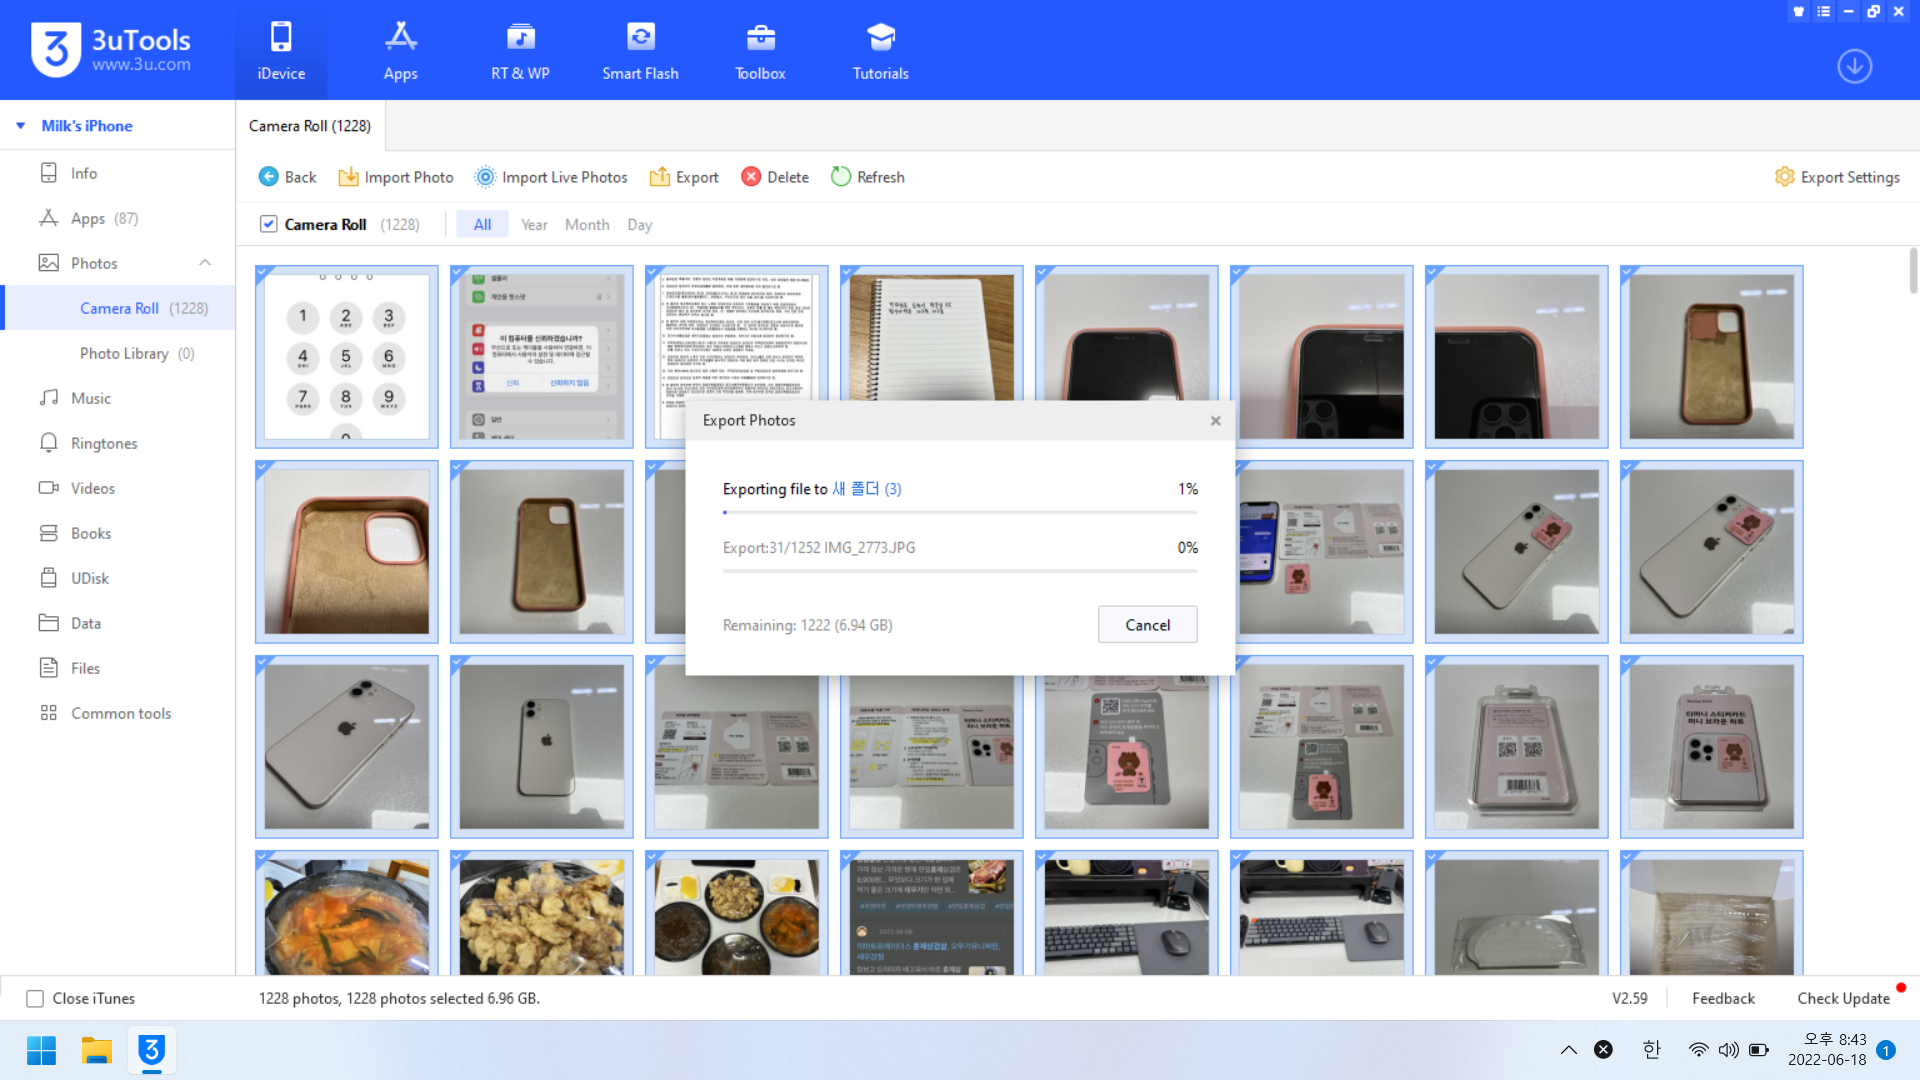Show hidden system tray icons
Screen dimensions: 1920x1080
[1568, 1050]
